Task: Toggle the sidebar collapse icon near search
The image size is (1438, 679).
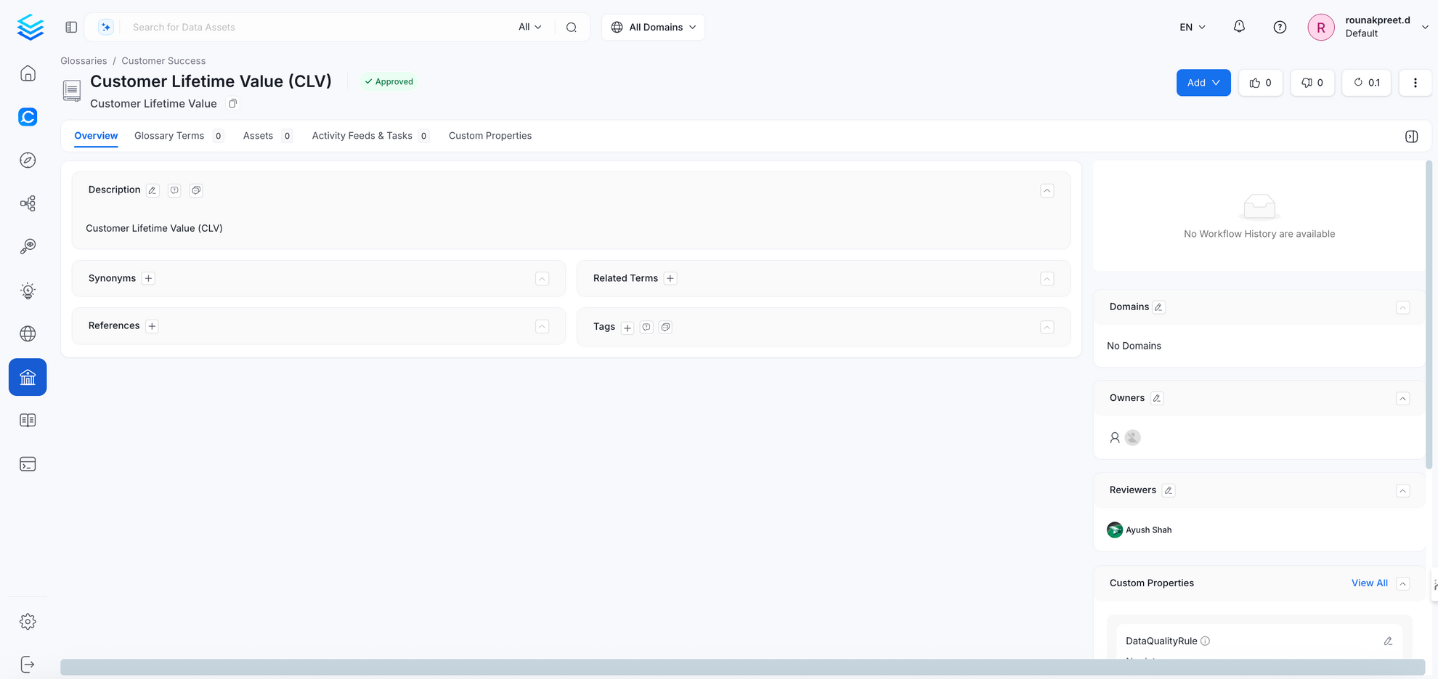Action: (71, 27)
